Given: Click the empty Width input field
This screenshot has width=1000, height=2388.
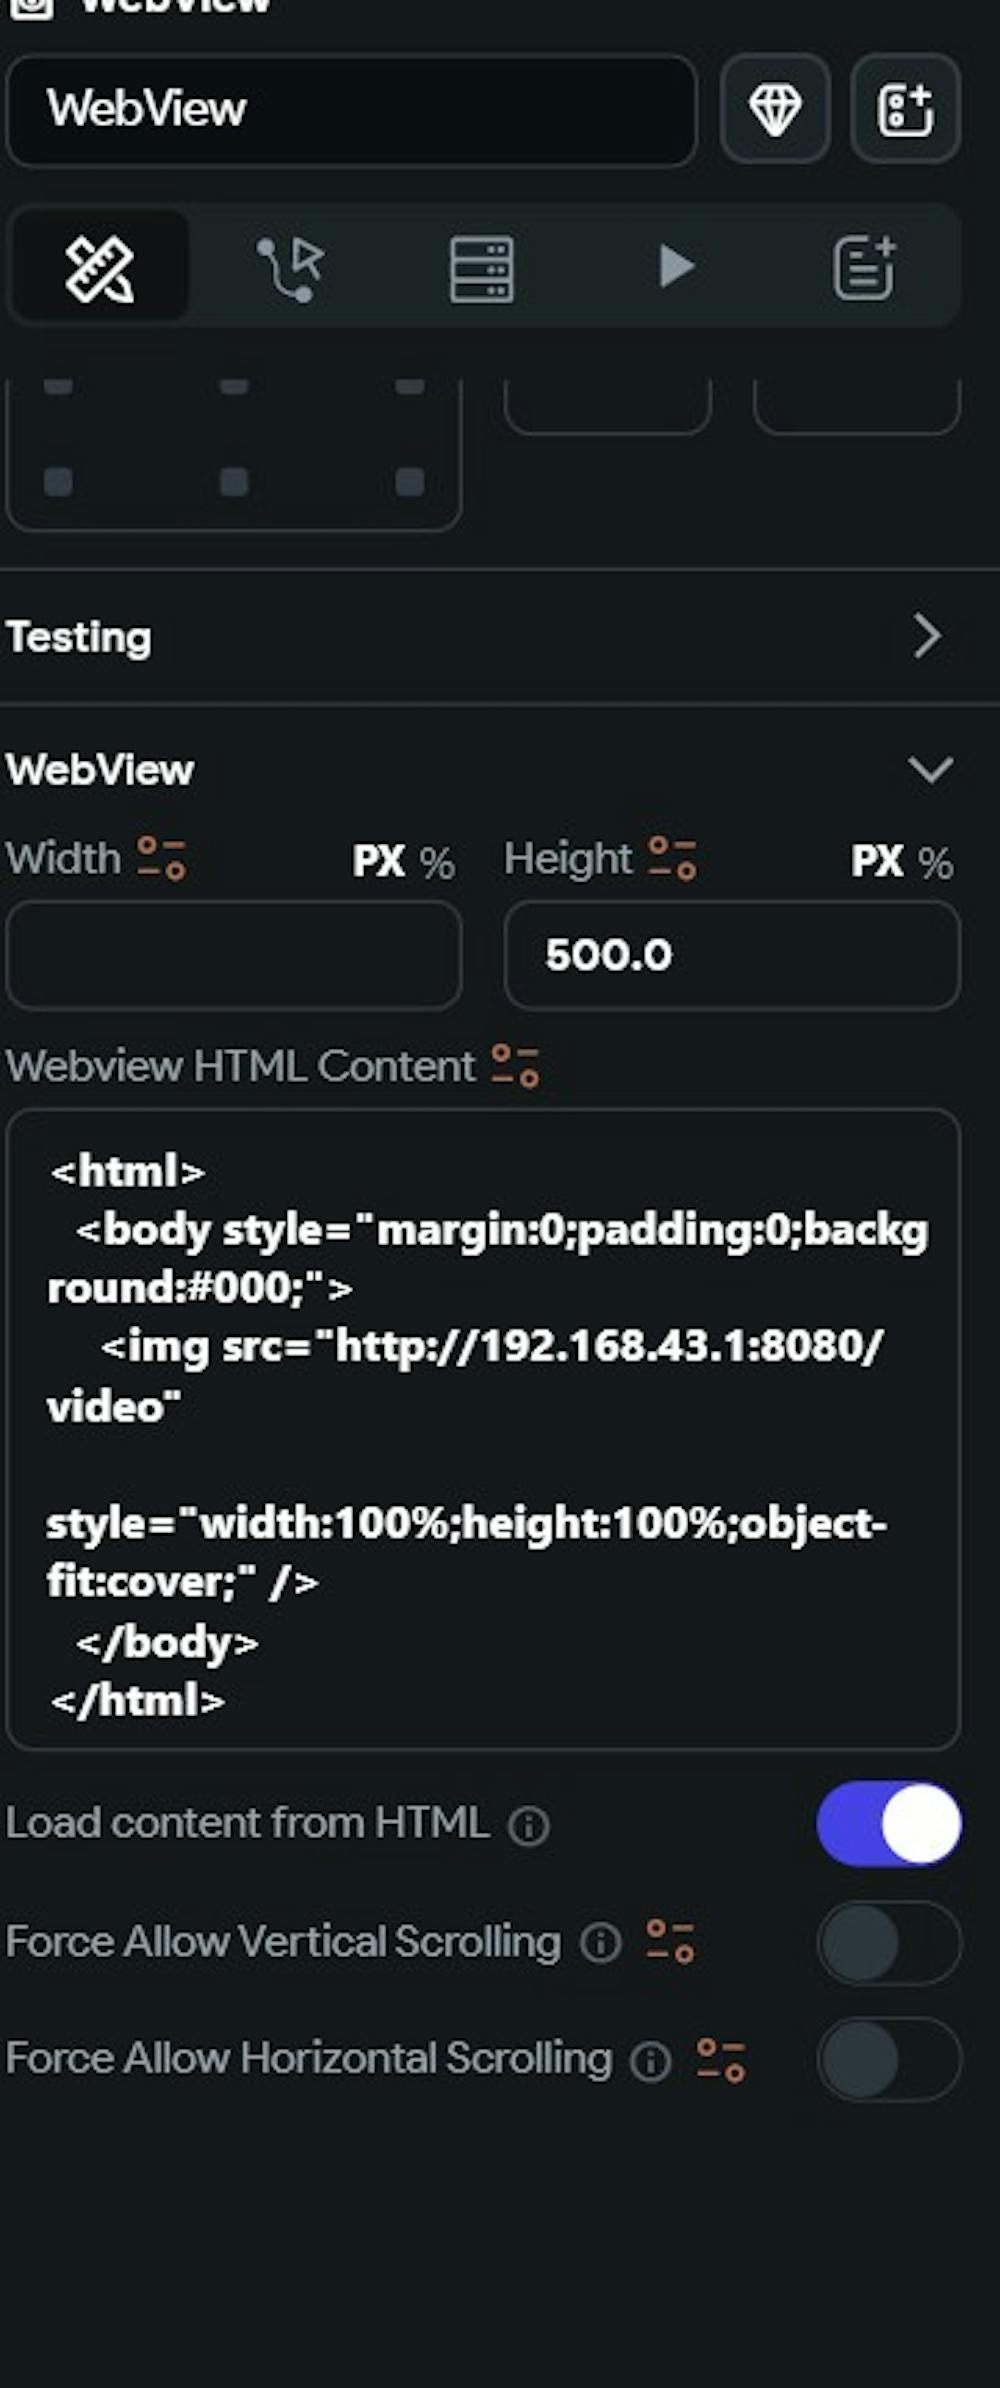Looking at the screenshot, I should [x=234, y=955].
